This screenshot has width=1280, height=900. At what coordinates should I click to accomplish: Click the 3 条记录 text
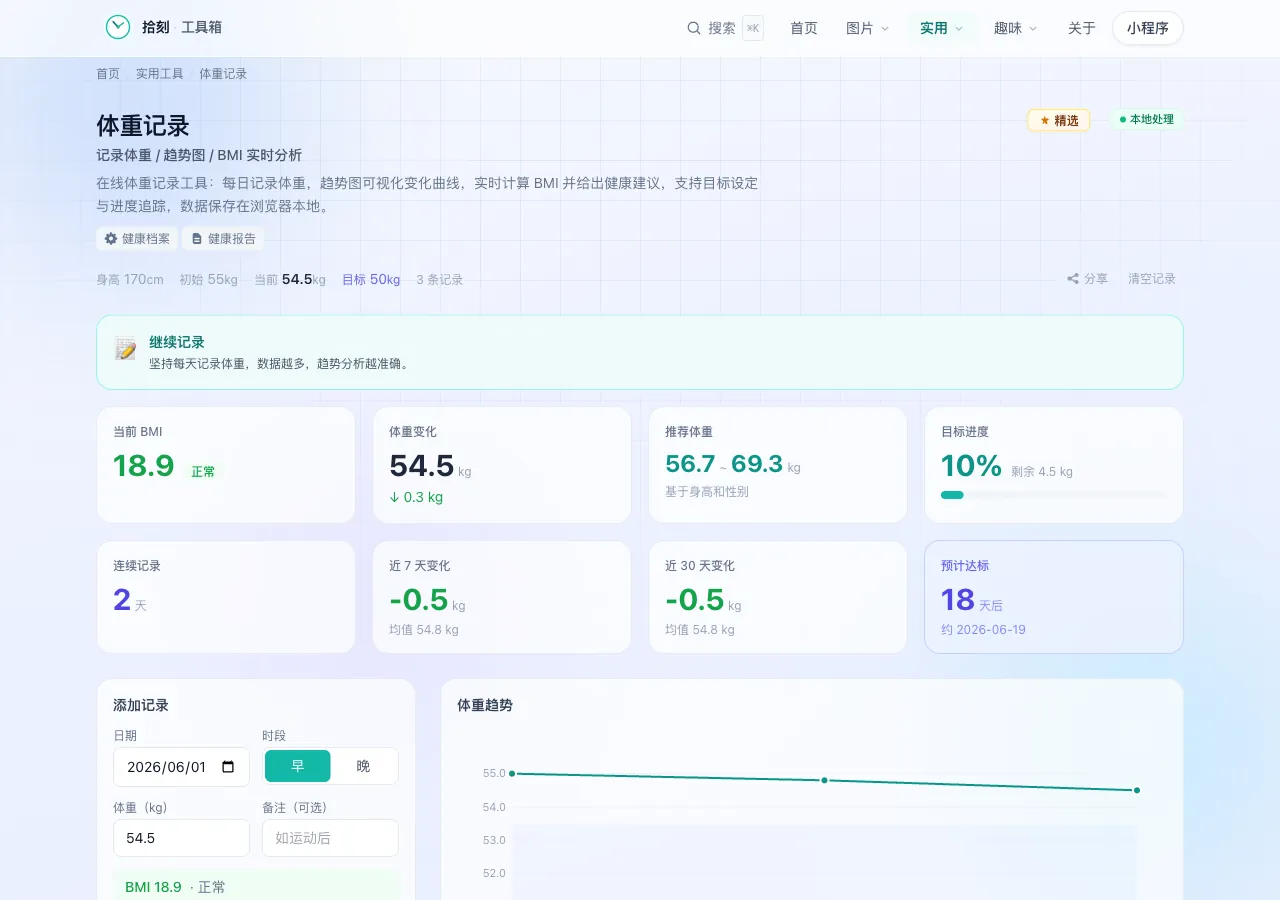pyautogui.click(x=440, y=280)
